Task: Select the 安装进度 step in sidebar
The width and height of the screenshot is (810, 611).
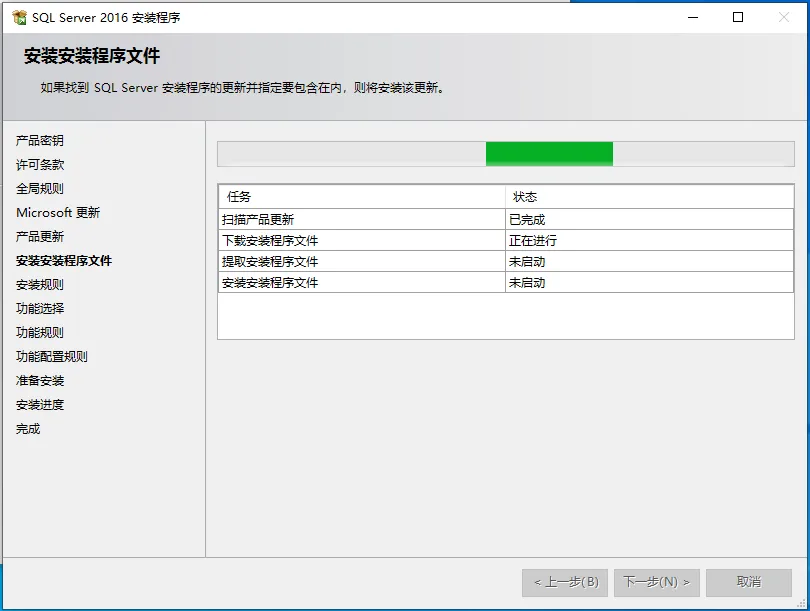Action: 40,404
